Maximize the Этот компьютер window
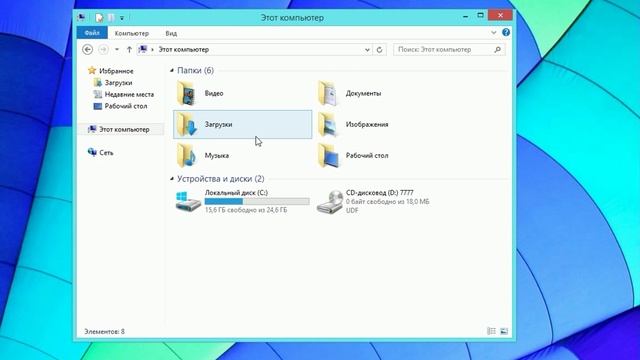The image size is (640, 360). pyautogui.click(x=480, y=16)
